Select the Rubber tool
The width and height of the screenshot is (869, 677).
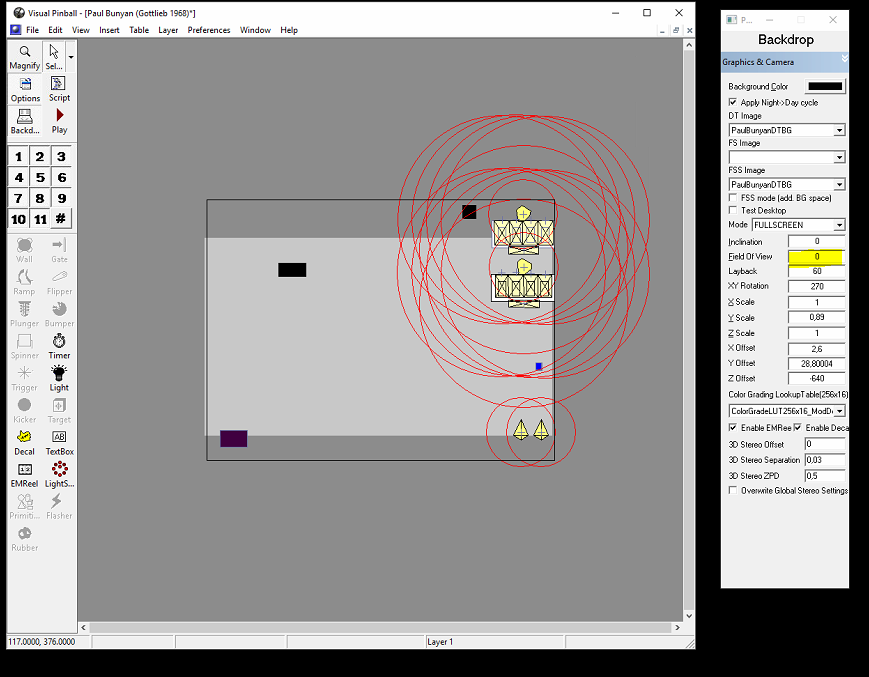coord(24,540)
